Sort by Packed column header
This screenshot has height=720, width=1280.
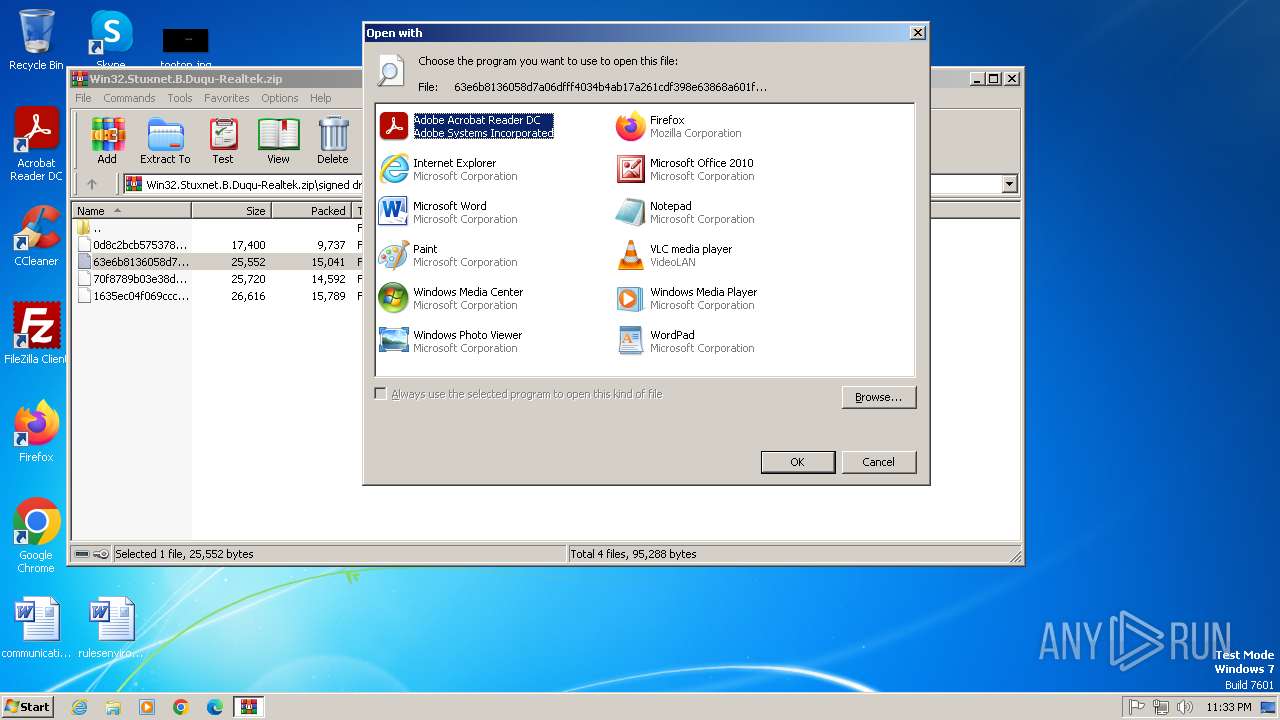point(311,211)
